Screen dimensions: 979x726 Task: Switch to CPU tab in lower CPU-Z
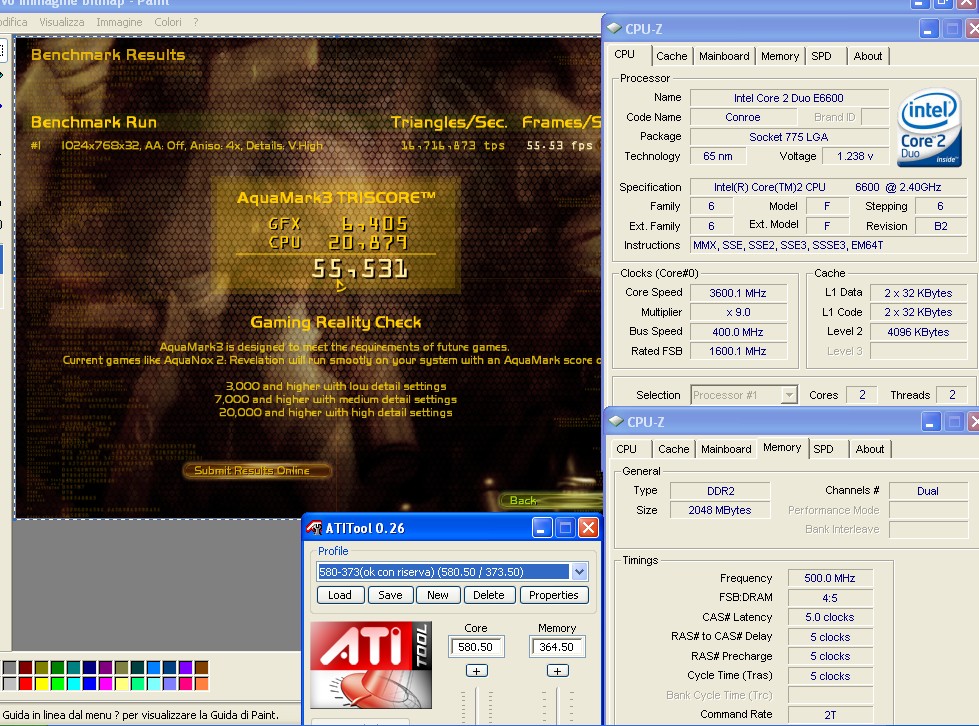(626, 449)
